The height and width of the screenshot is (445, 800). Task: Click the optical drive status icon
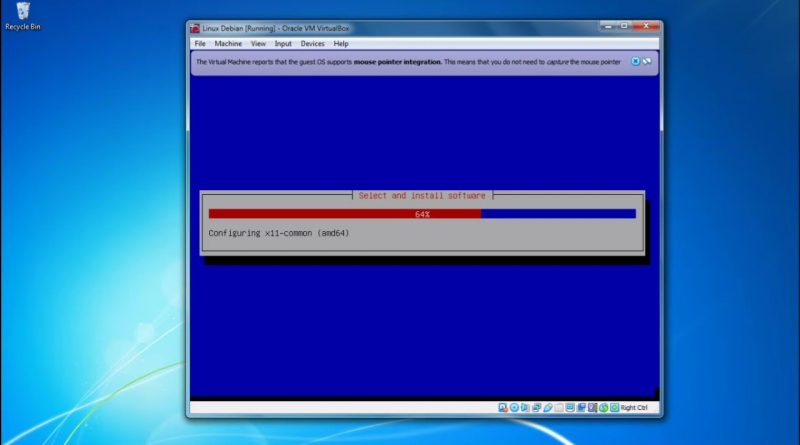tap(514, 407)
